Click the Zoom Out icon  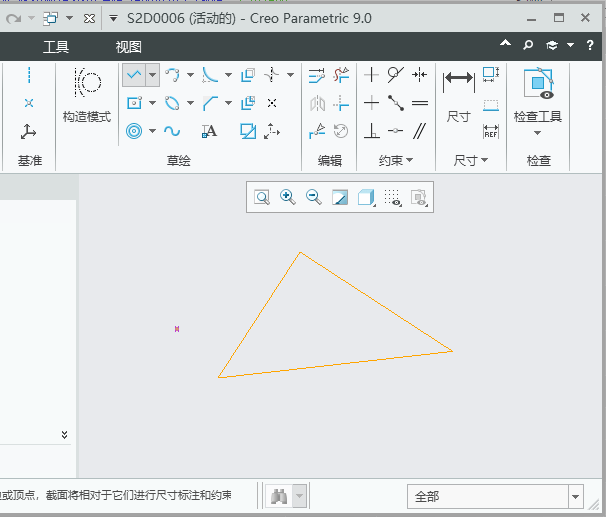pyautogui.click(x=314, y=197)
